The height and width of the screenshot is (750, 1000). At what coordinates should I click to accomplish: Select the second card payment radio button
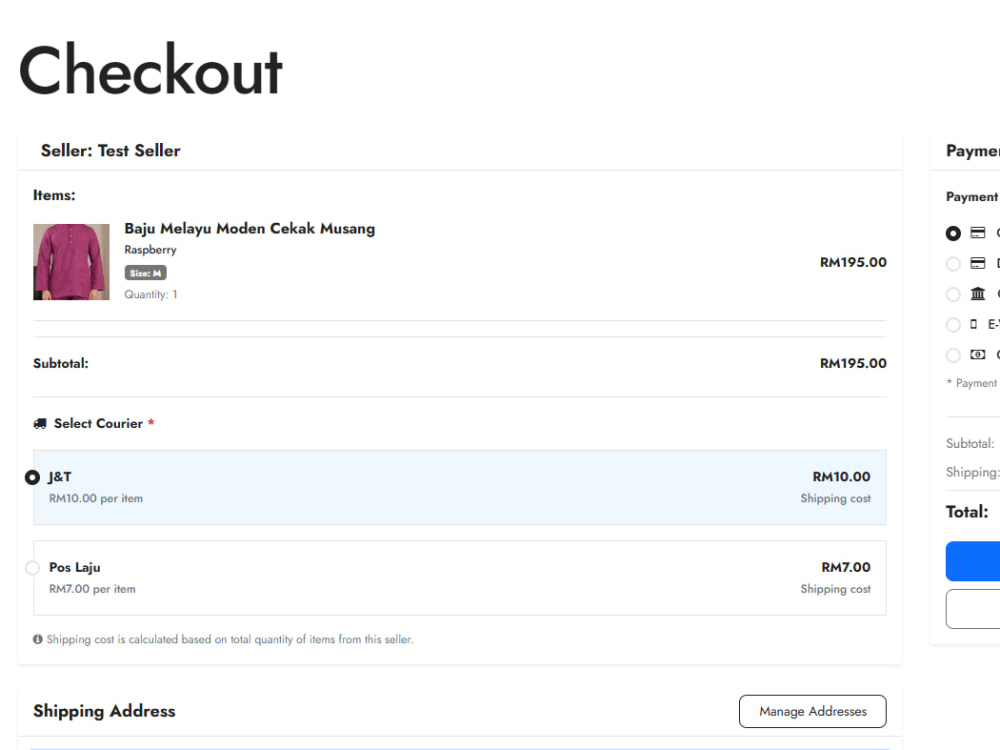pyautogui.click(x=953, y=263)
